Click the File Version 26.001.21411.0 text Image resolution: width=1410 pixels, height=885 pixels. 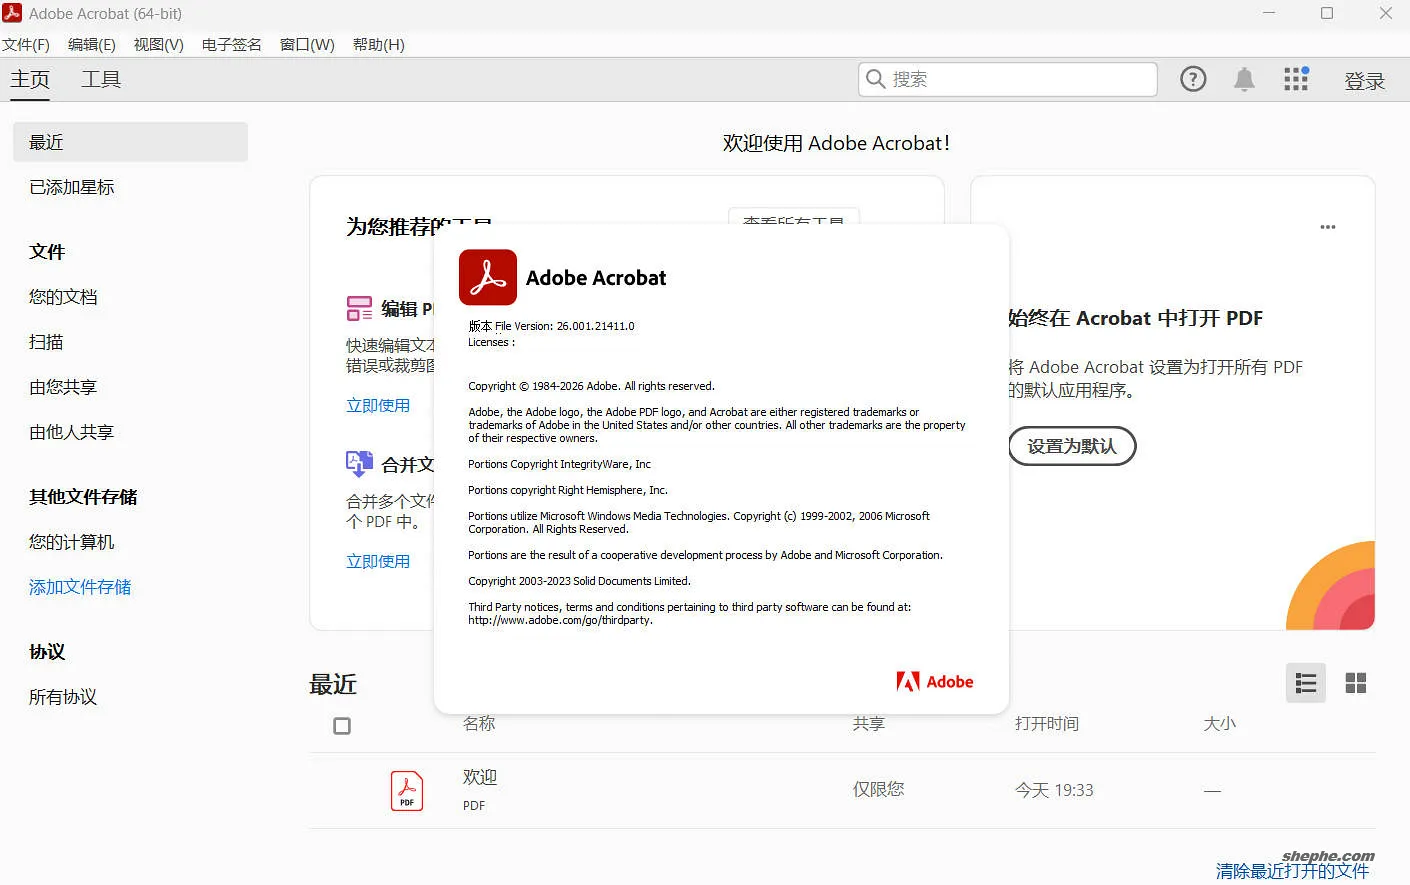point(552,326)
